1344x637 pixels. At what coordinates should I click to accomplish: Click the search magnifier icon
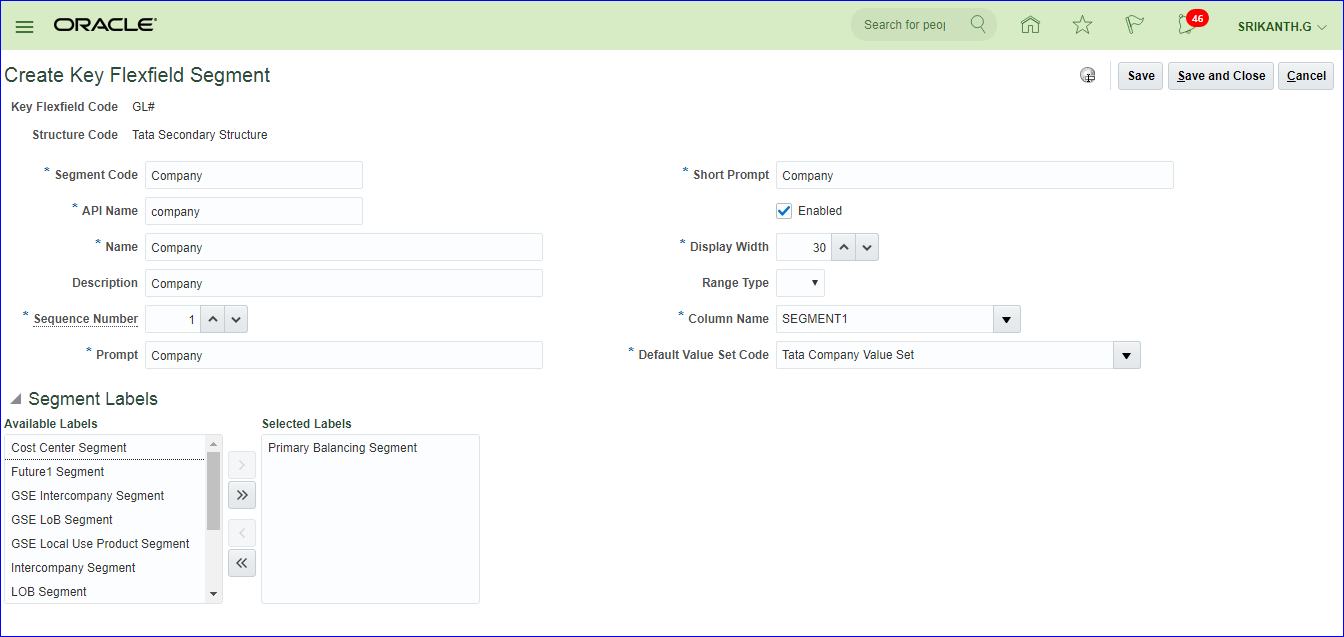[x=978, y=24]
